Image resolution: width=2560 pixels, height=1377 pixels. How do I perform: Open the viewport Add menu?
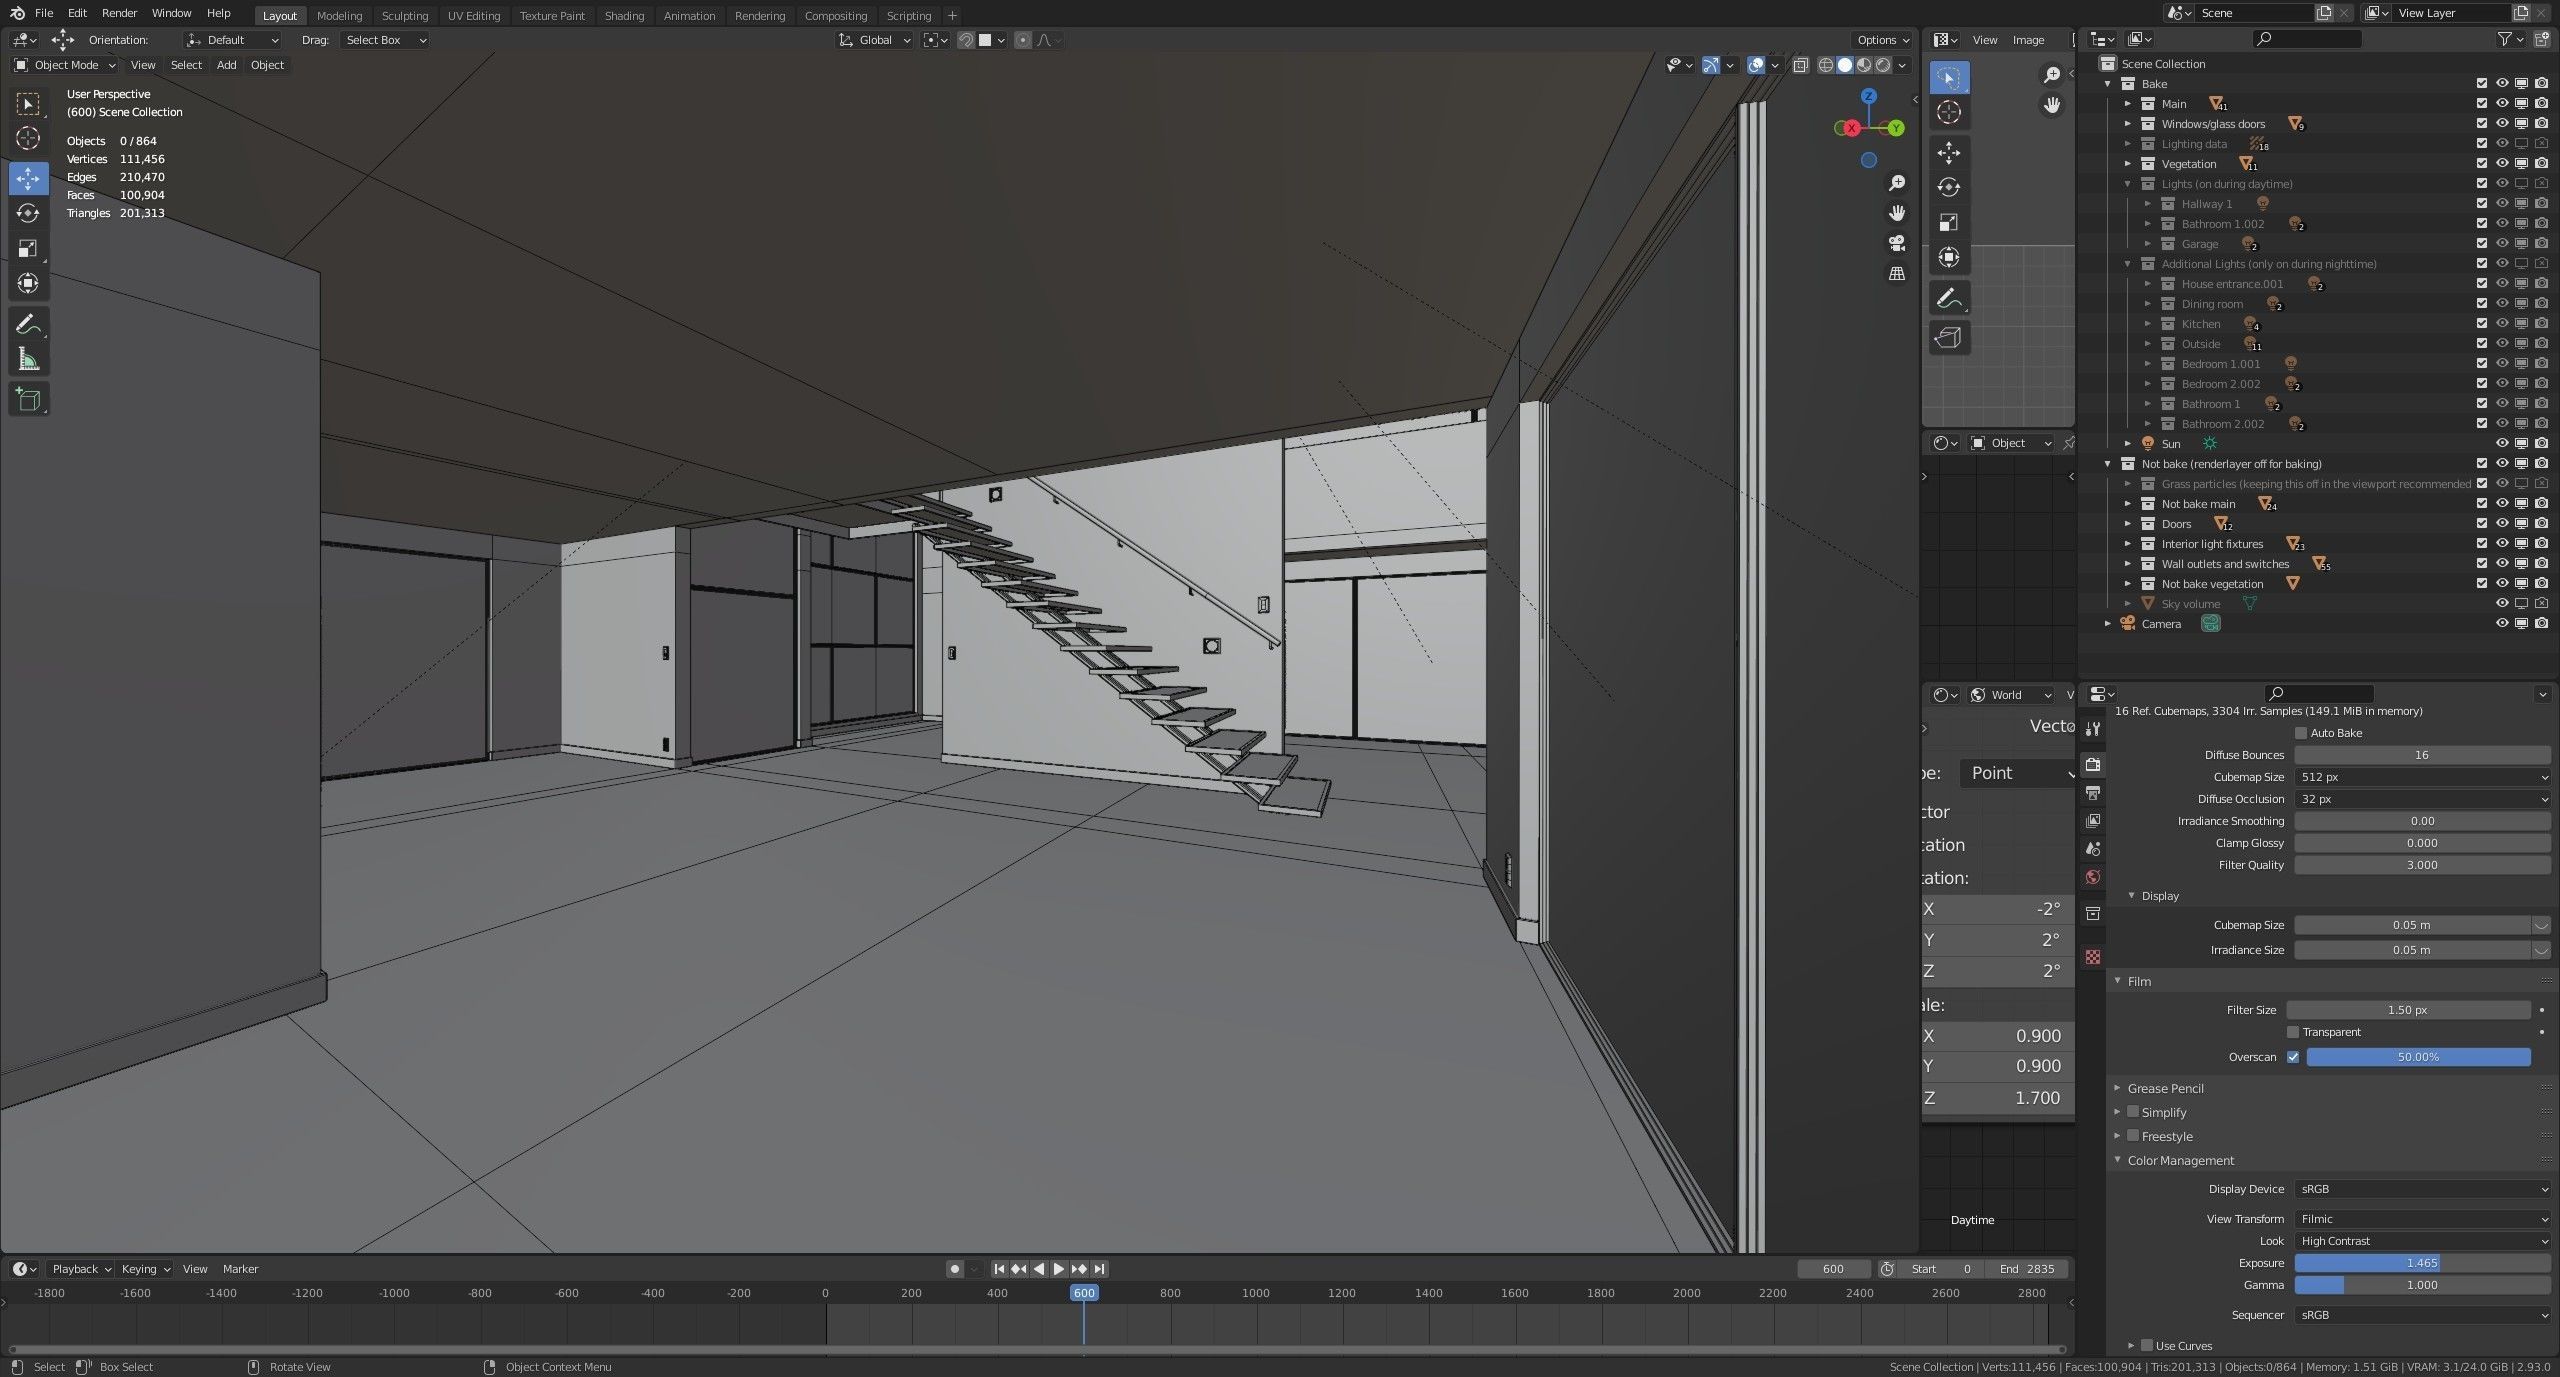pos(227,65)
